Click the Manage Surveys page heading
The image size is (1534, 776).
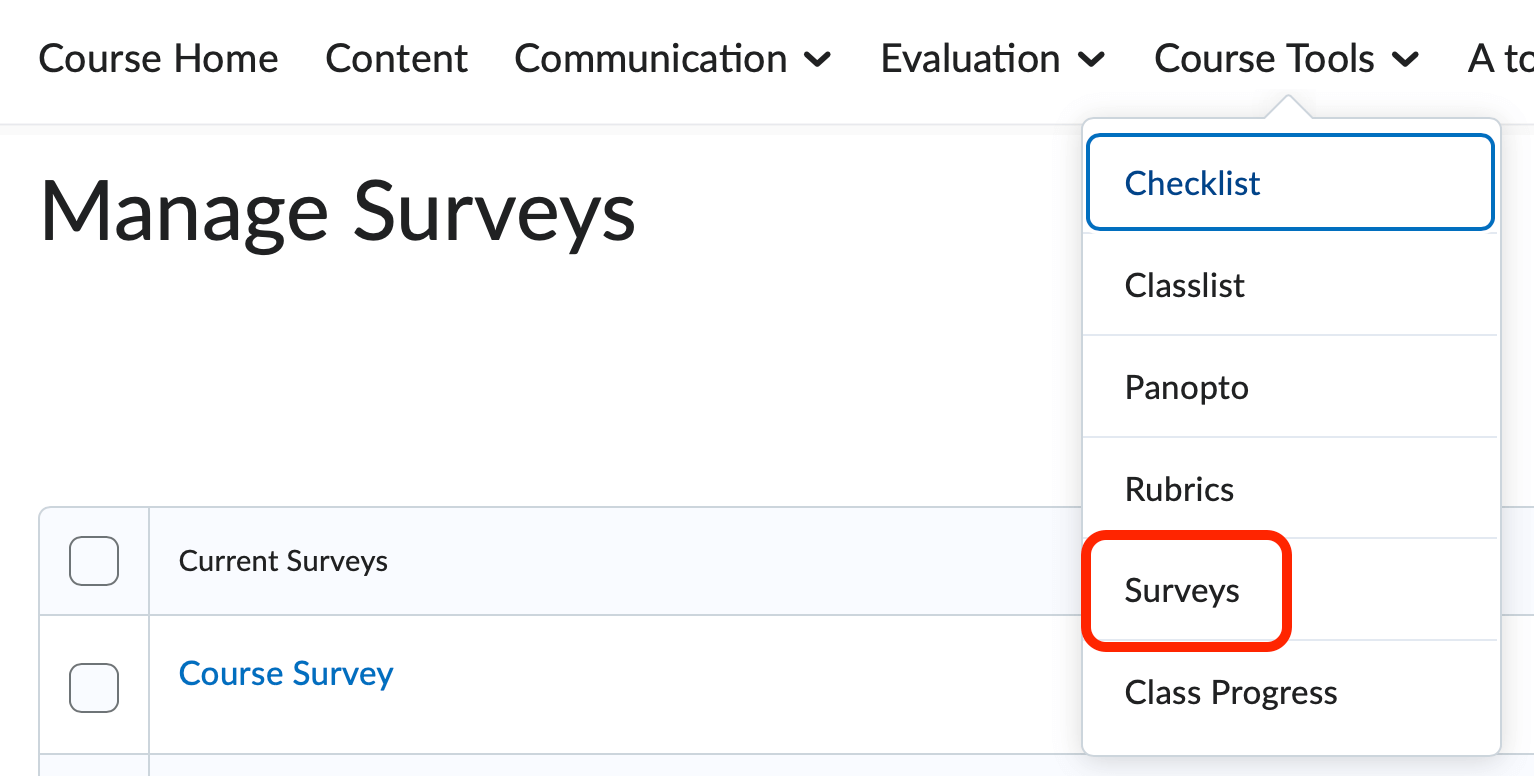coord(337,211)
